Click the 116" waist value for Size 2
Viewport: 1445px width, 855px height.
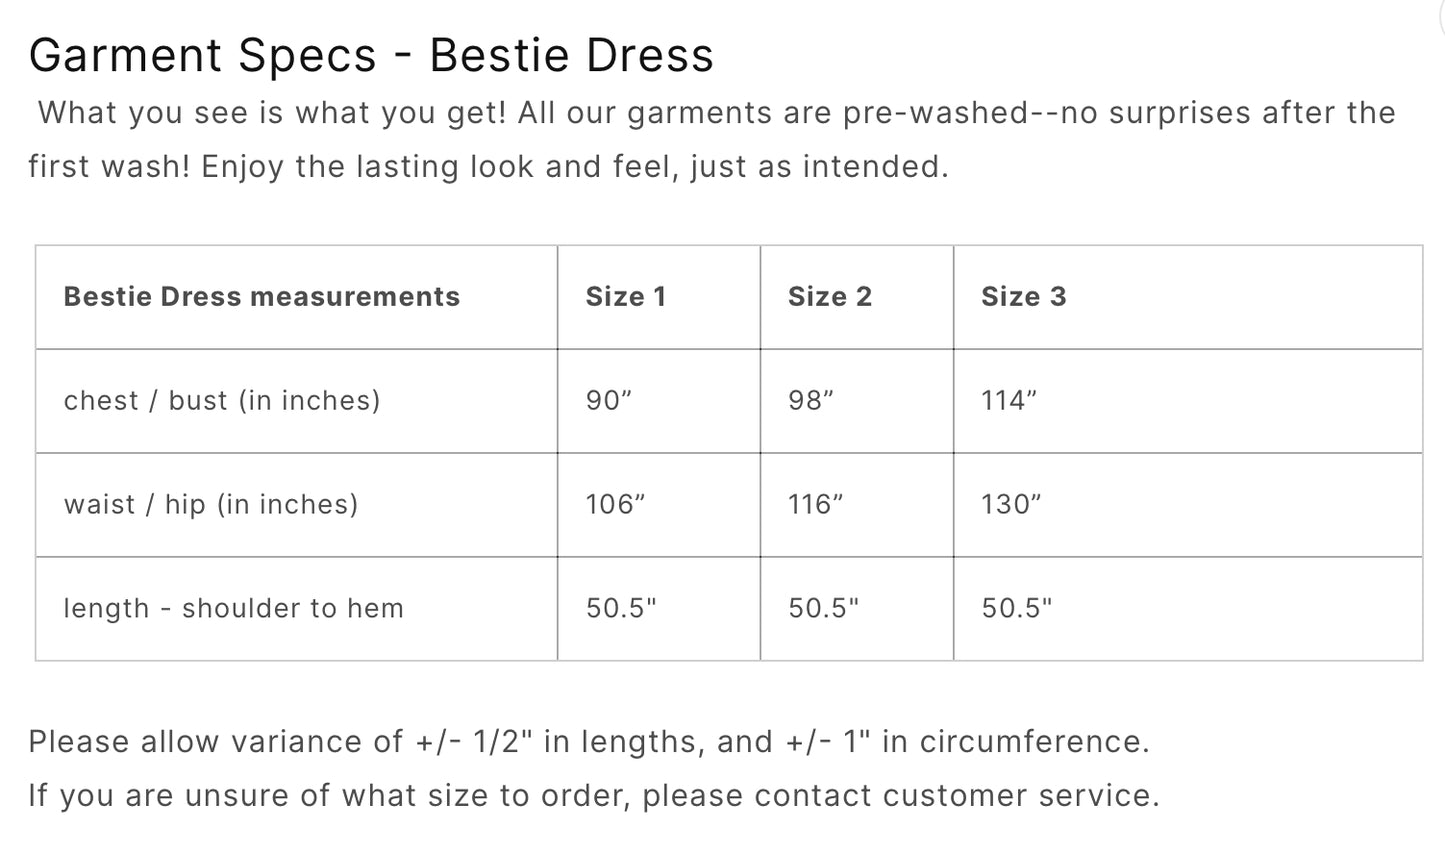[815, 505]
